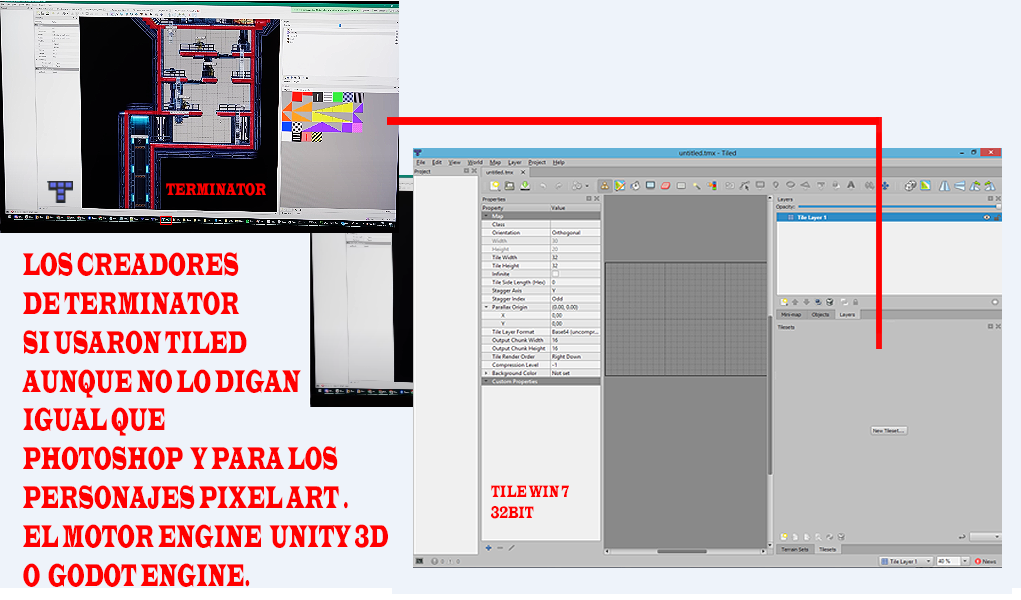Open the File menu in Tiled
Screen dimensions: 1021x600
coord(421,162)
